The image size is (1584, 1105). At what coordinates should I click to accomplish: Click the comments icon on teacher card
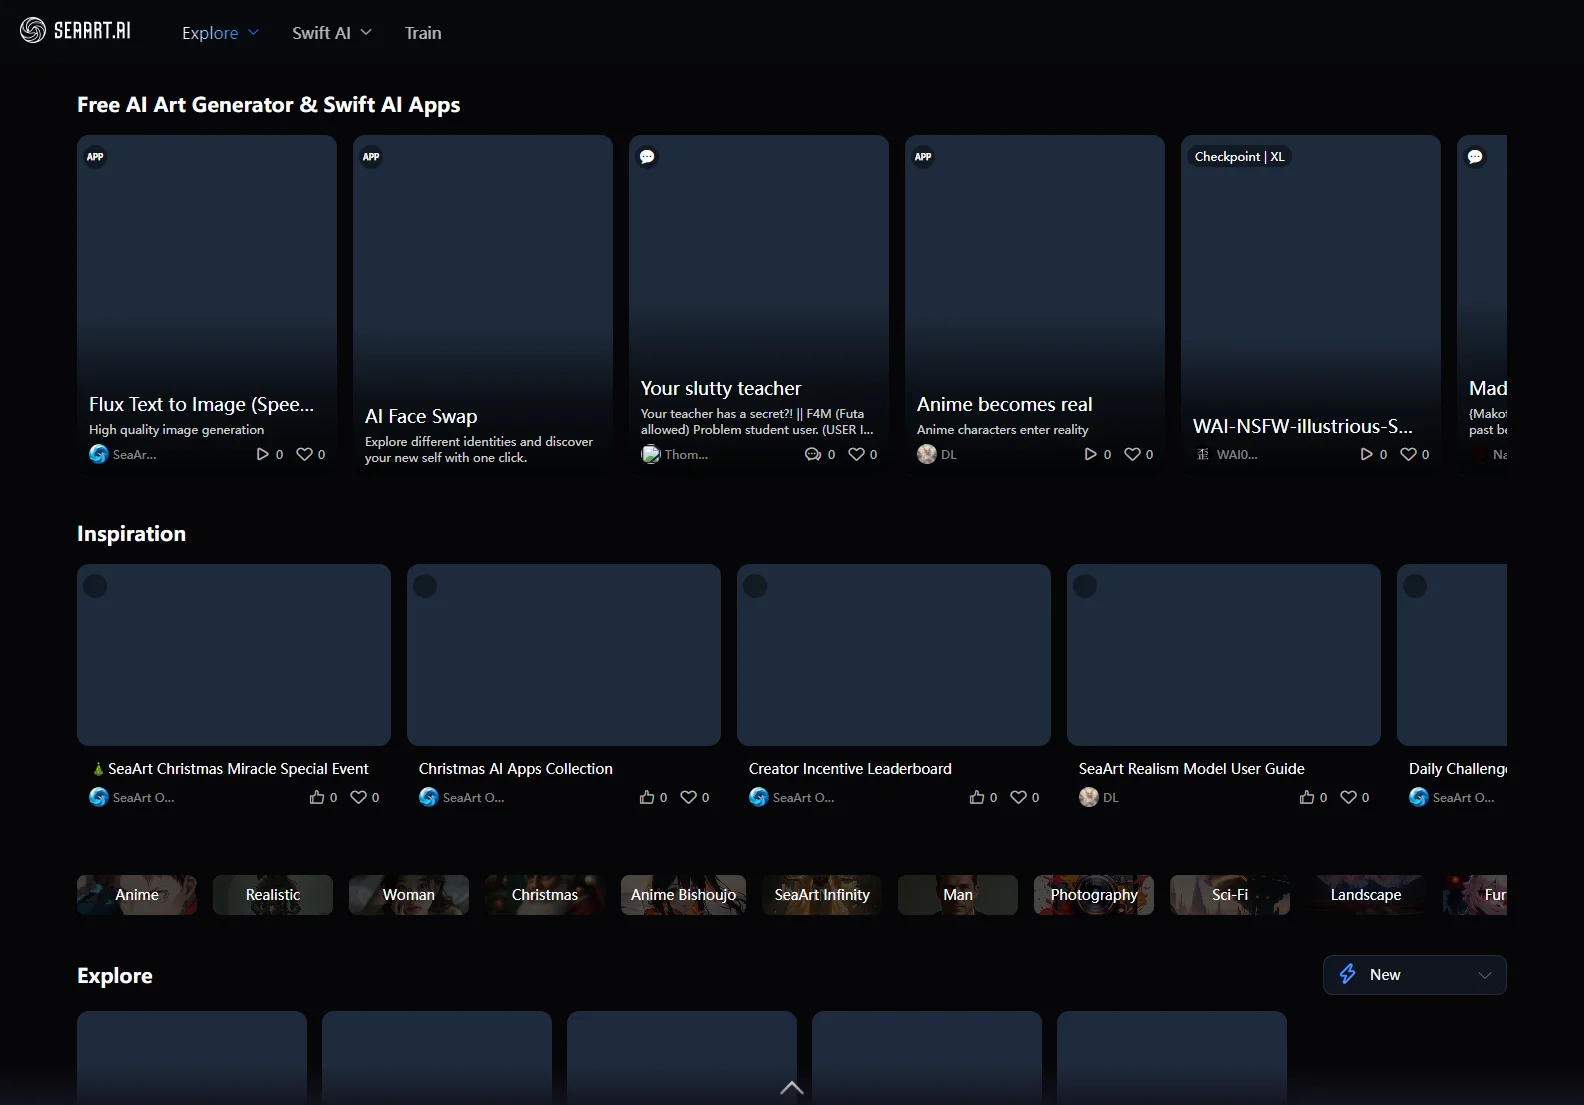tap(813, 454)
